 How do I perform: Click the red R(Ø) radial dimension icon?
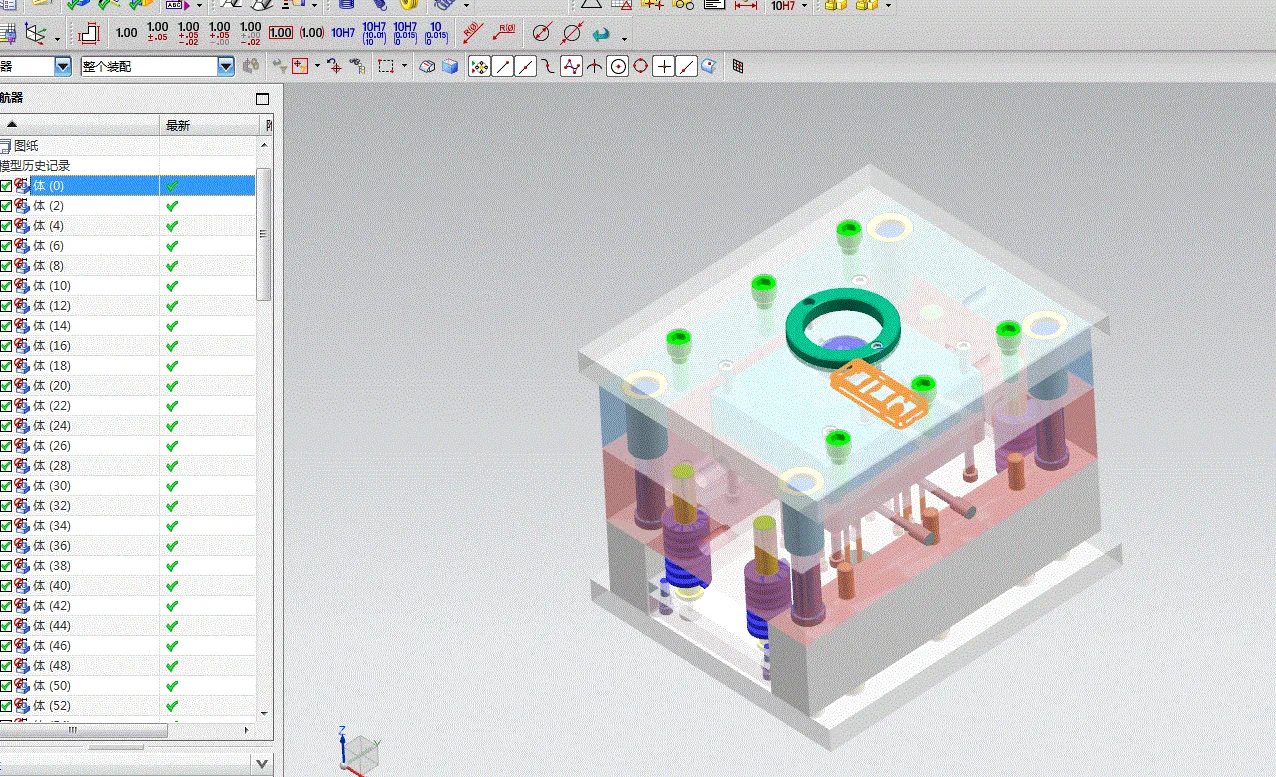click(470, 32)
